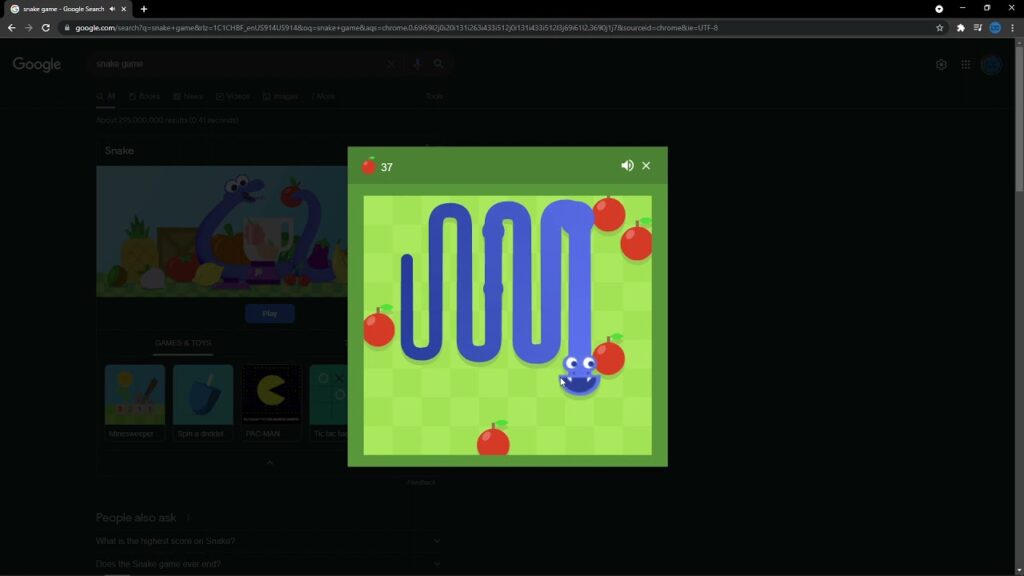Screen dimensions: 1024x576
Task: Open the Chrome extensions puzzle icon
Action: [961, 27]
